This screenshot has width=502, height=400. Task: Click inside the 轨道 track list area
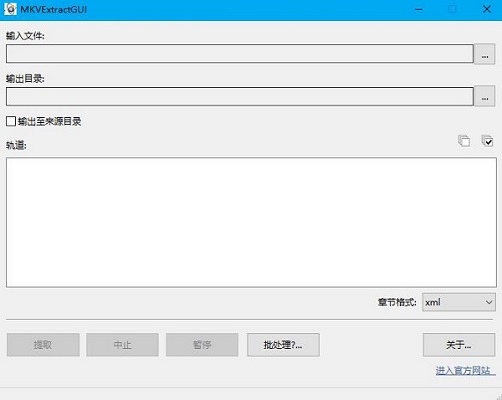(x=251, y=222)
